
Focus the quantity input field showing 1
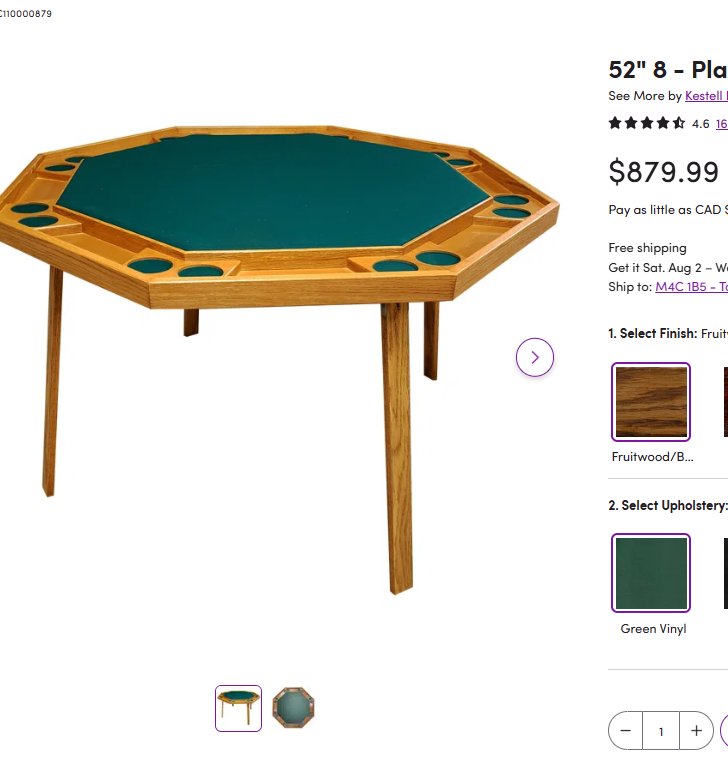point(661,731)
